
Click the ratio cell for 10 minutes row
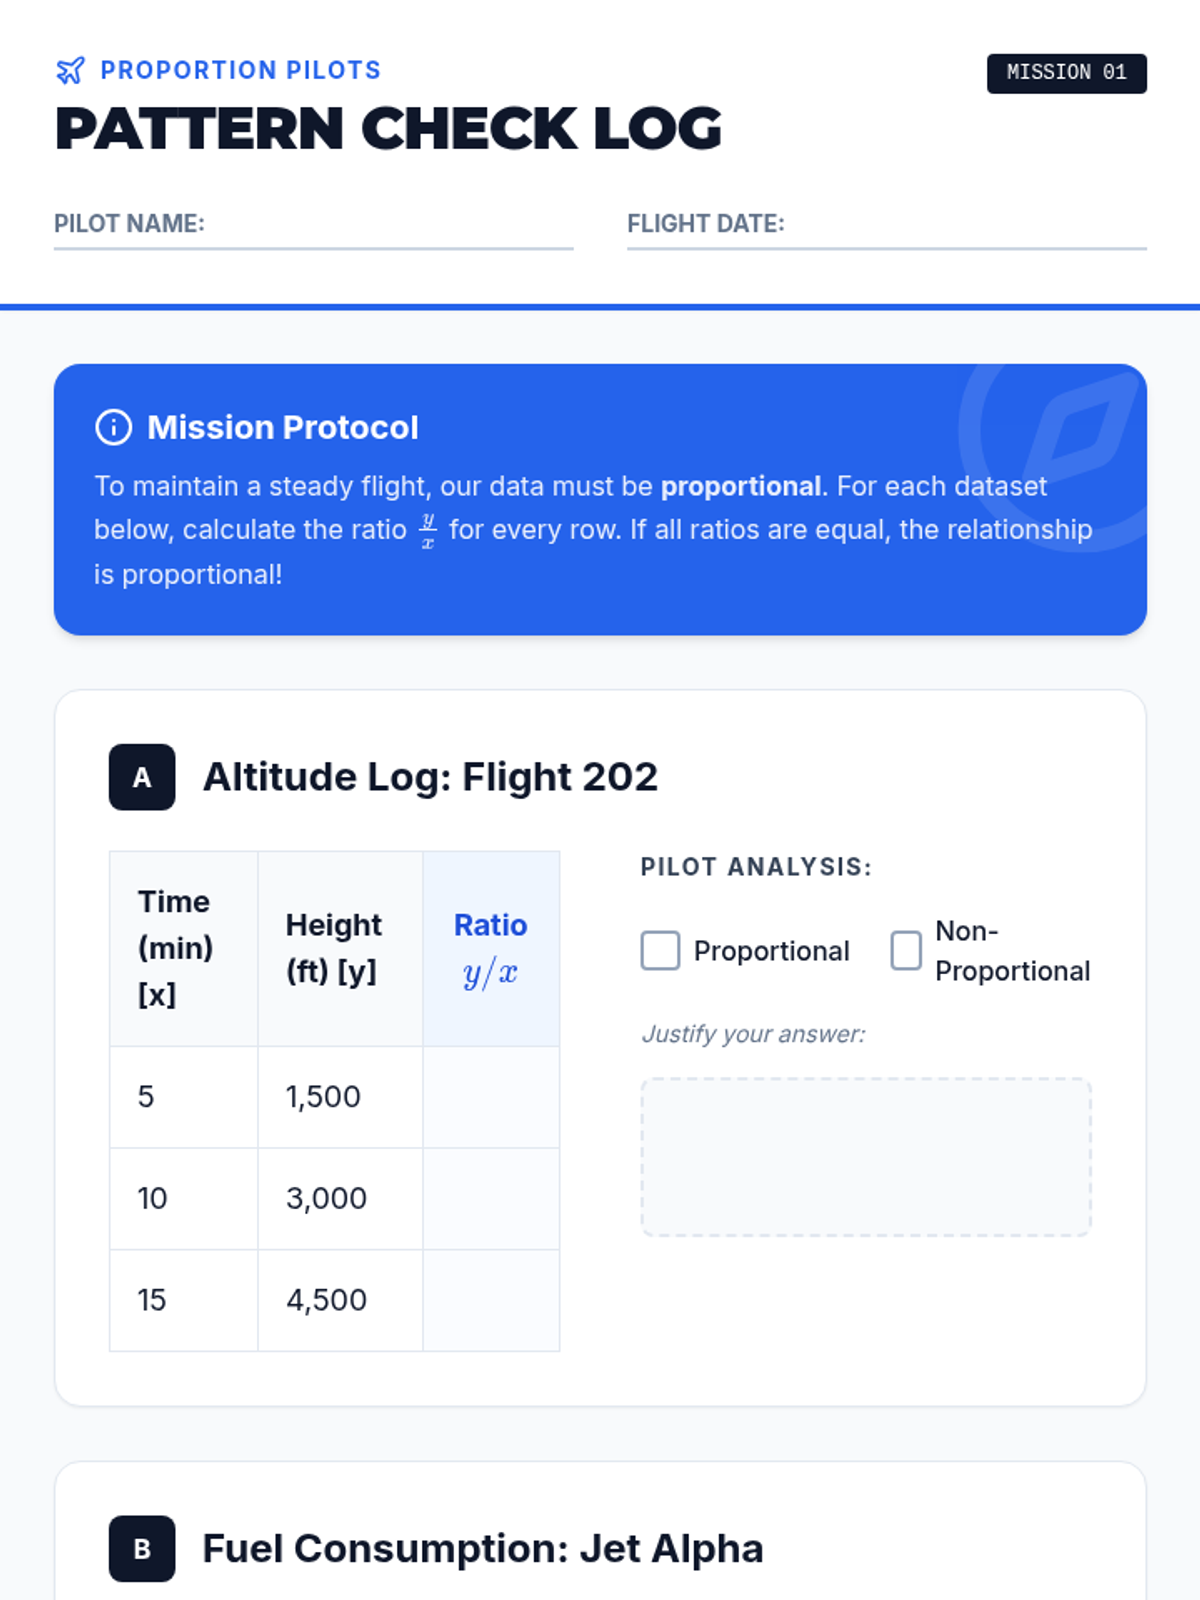(x=491, y=1199)
